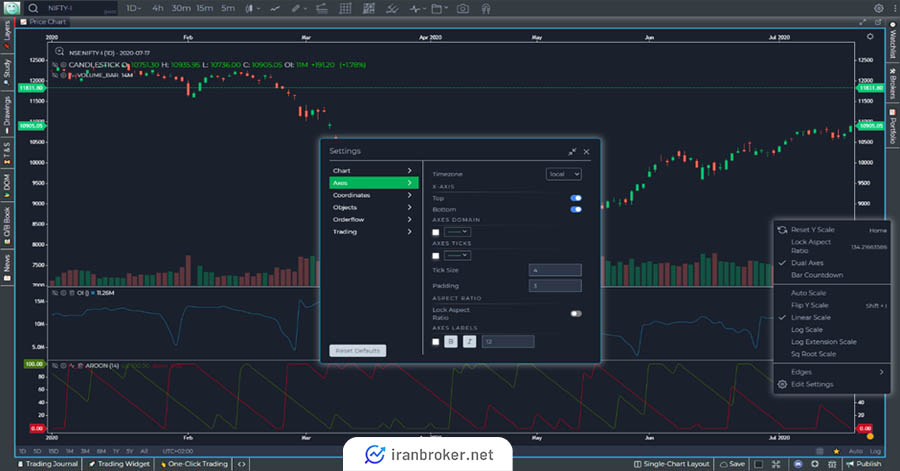
Task: Expand the Chart settings category
Action: [x=373, y=170]
